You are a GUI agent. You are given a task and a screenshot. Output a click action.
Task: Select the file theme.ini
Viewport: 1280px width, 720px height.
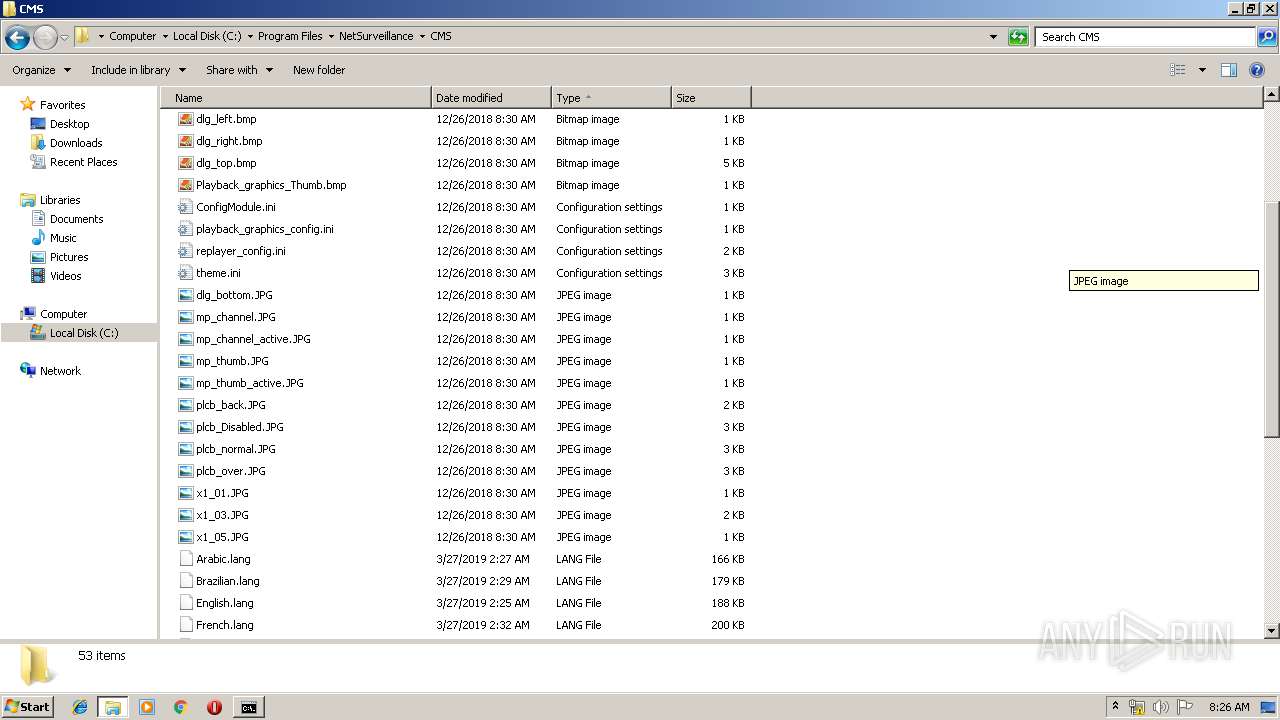(x=218, y=273)
